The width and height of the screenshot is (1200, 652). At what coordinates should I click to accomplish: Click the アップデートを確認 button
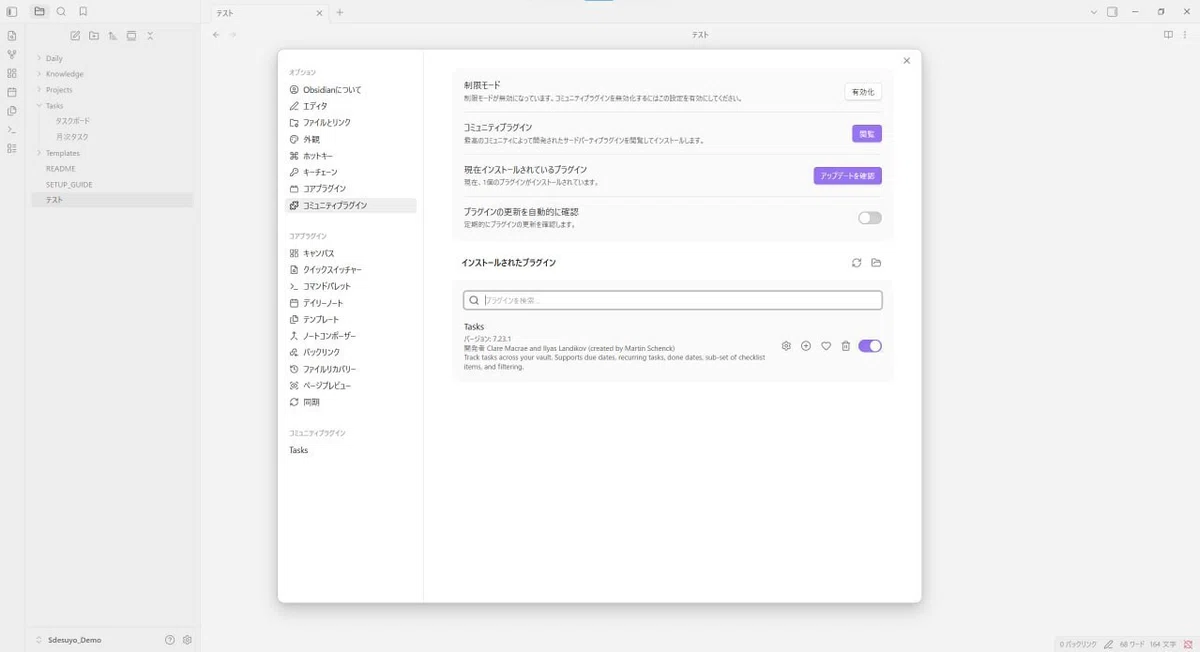[847, 176]
